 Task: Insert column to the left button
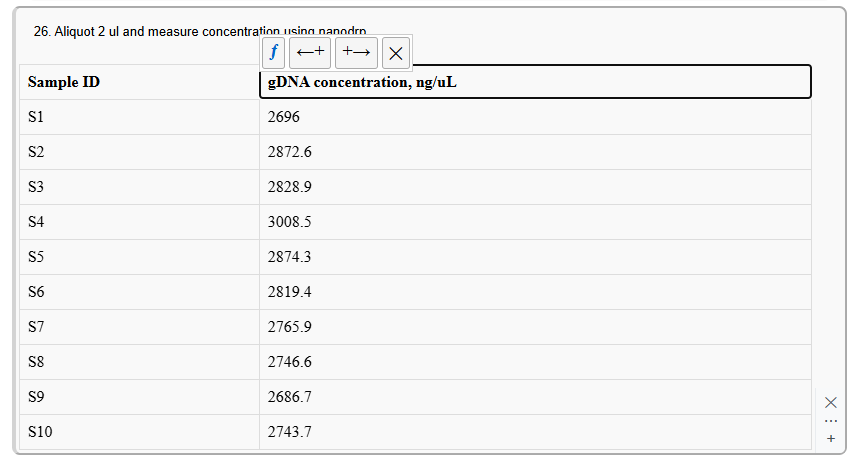[310, 52]
